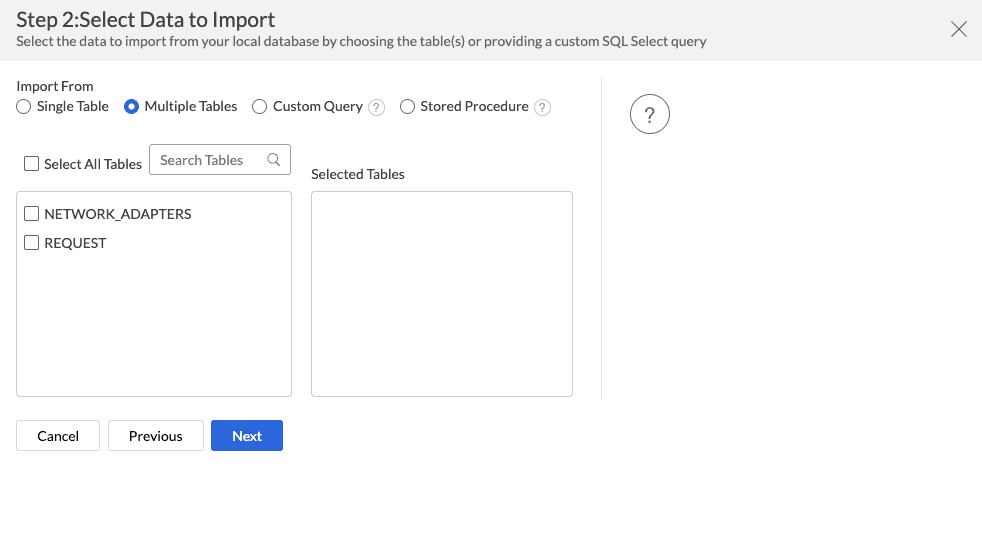This screenshot has width=982, height=538.
Task: Close the Select Data to Import dialog
Action: click(x=958, y=29)
